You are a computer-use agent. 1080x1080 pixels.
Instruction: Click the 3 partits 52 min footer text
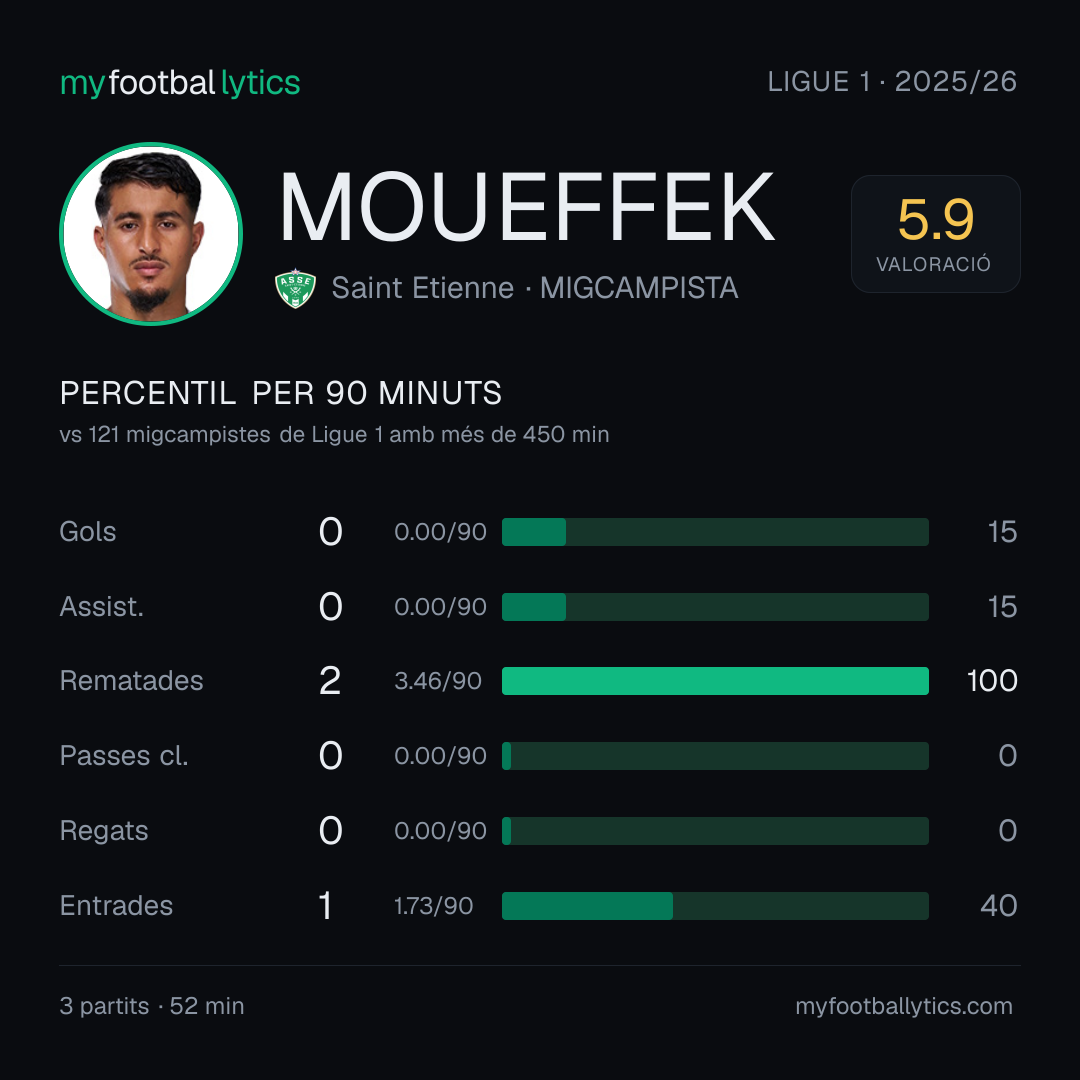152,1006
